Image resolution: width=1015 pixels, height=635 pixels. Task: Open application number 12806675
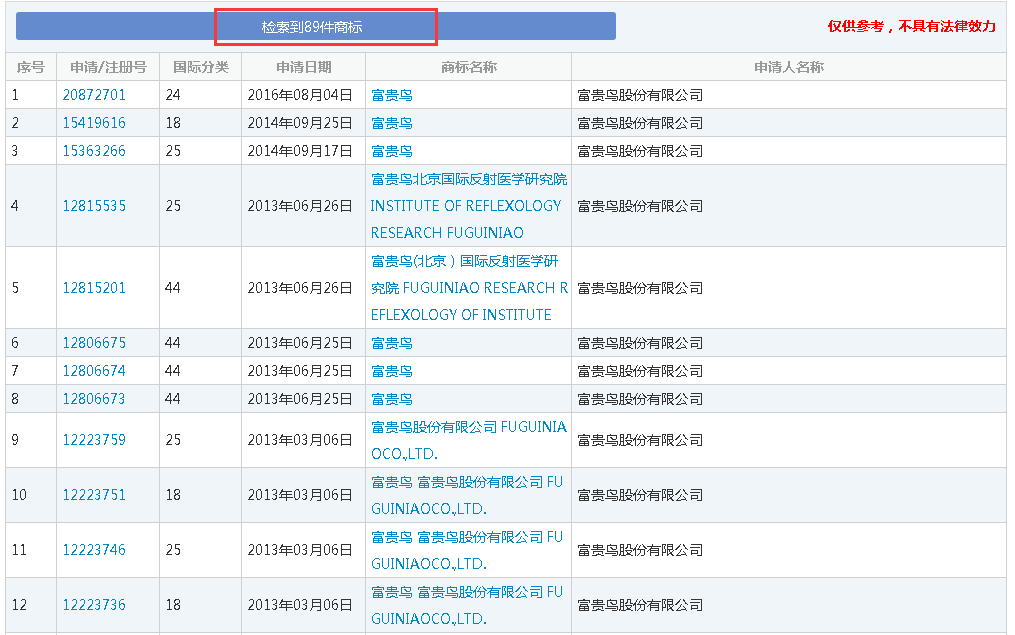[x=94, y=343]
